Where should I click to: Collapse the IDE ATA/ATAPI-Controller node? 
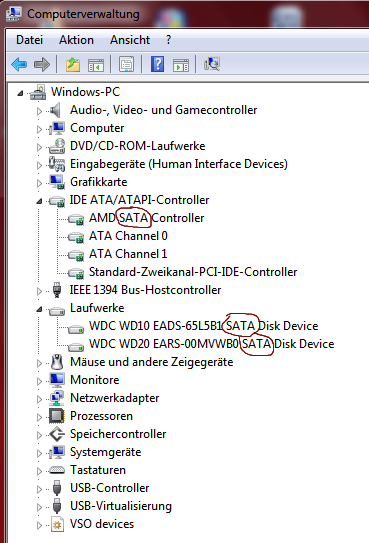pyautogui.click(x=39, y=201)
